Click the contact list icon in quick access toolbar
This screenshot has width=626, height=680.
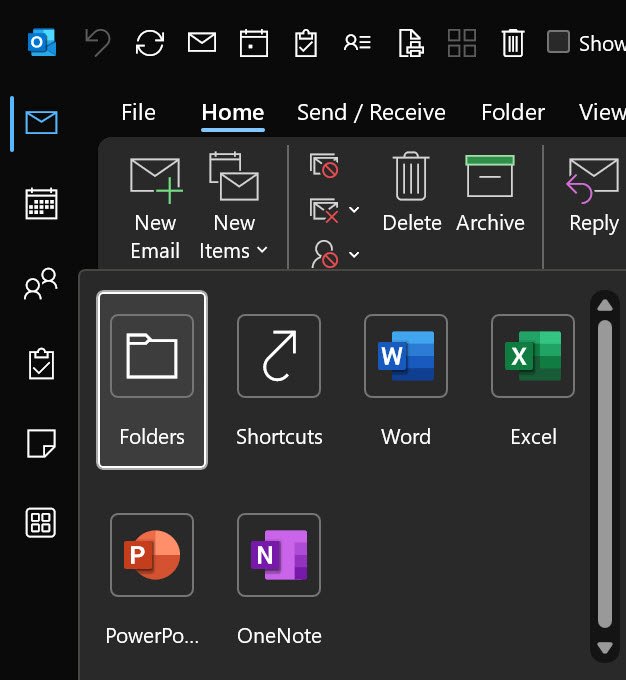pyautogui.click(x=357, y=42)
